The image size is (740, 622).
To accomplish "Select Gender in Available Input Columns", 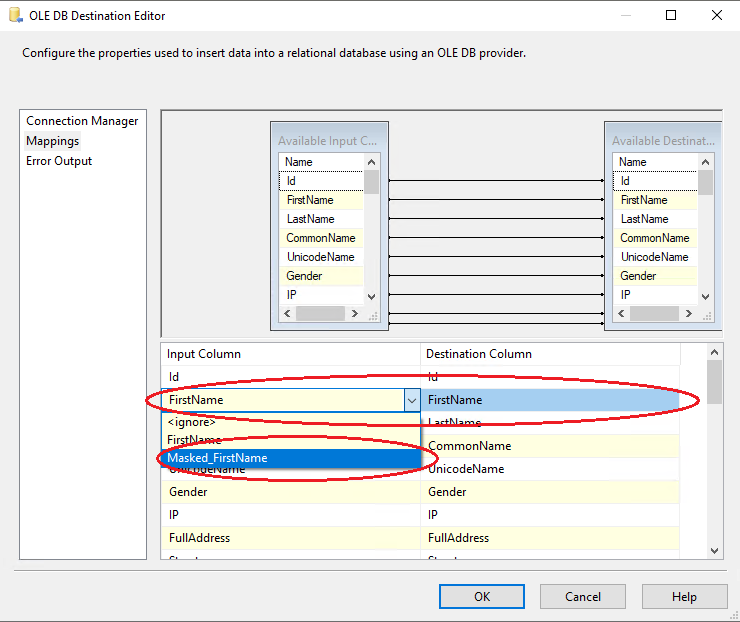I will [x=304, y=276].
